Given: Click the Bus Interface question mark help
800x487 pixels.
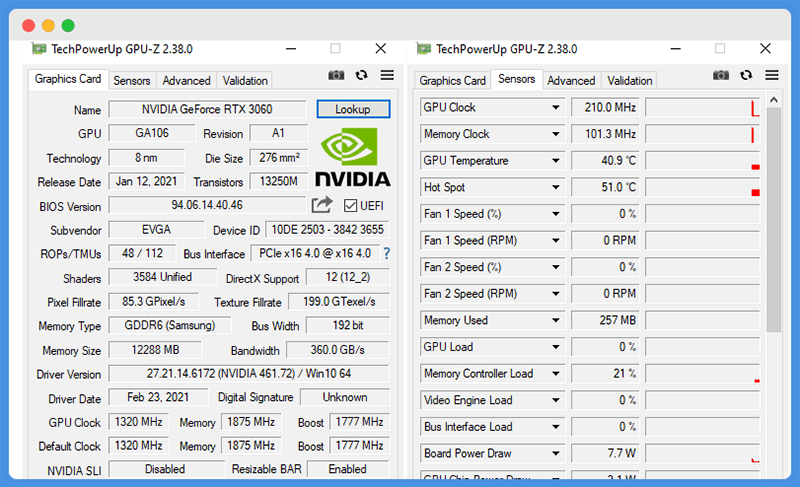Looking at the screenshot, I should pyautogui.click(x=387, y=253).
